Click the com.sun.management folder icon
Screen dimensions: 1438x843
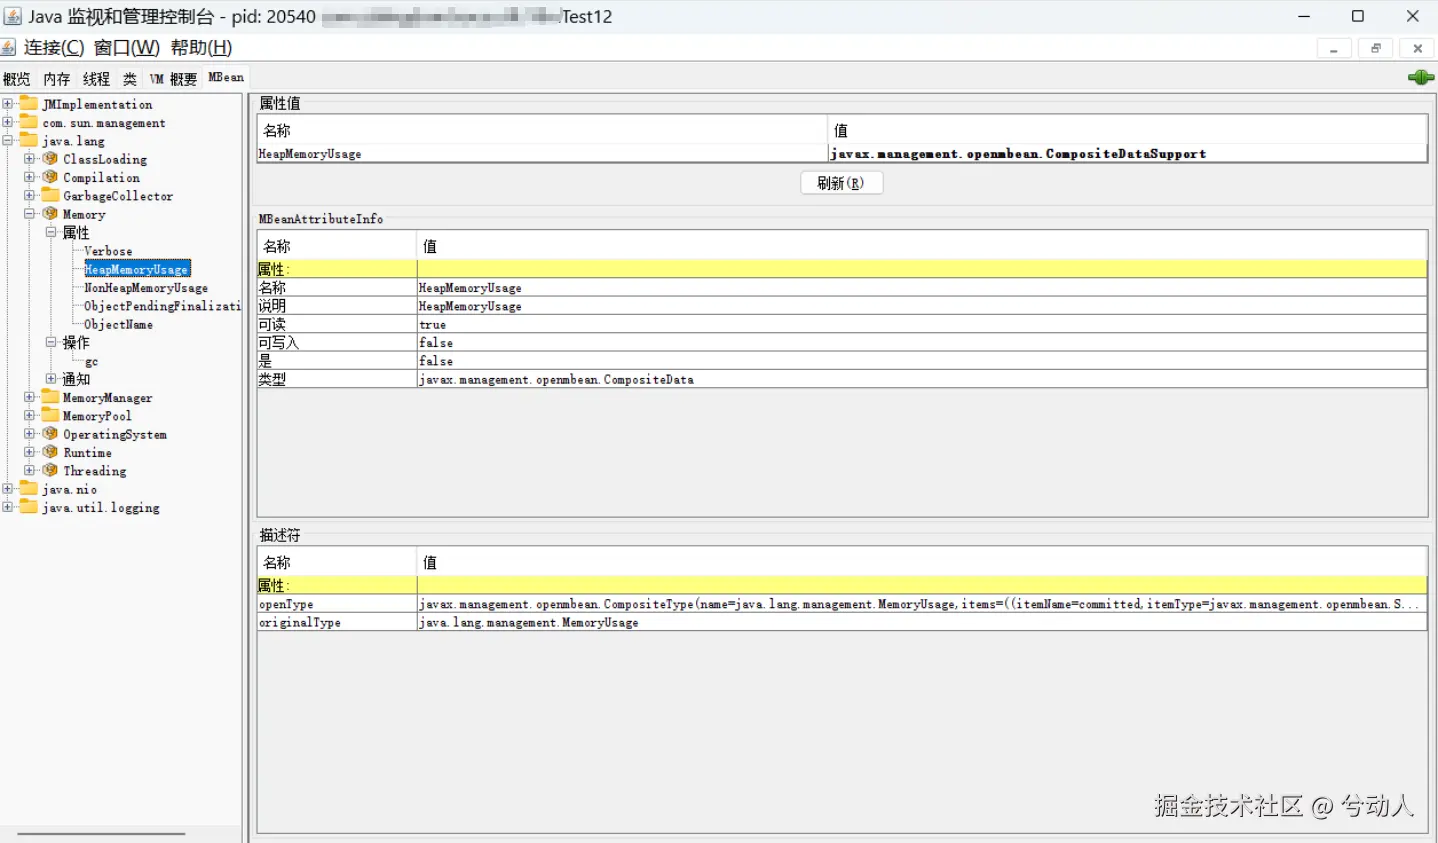click(x=29, y=122)
